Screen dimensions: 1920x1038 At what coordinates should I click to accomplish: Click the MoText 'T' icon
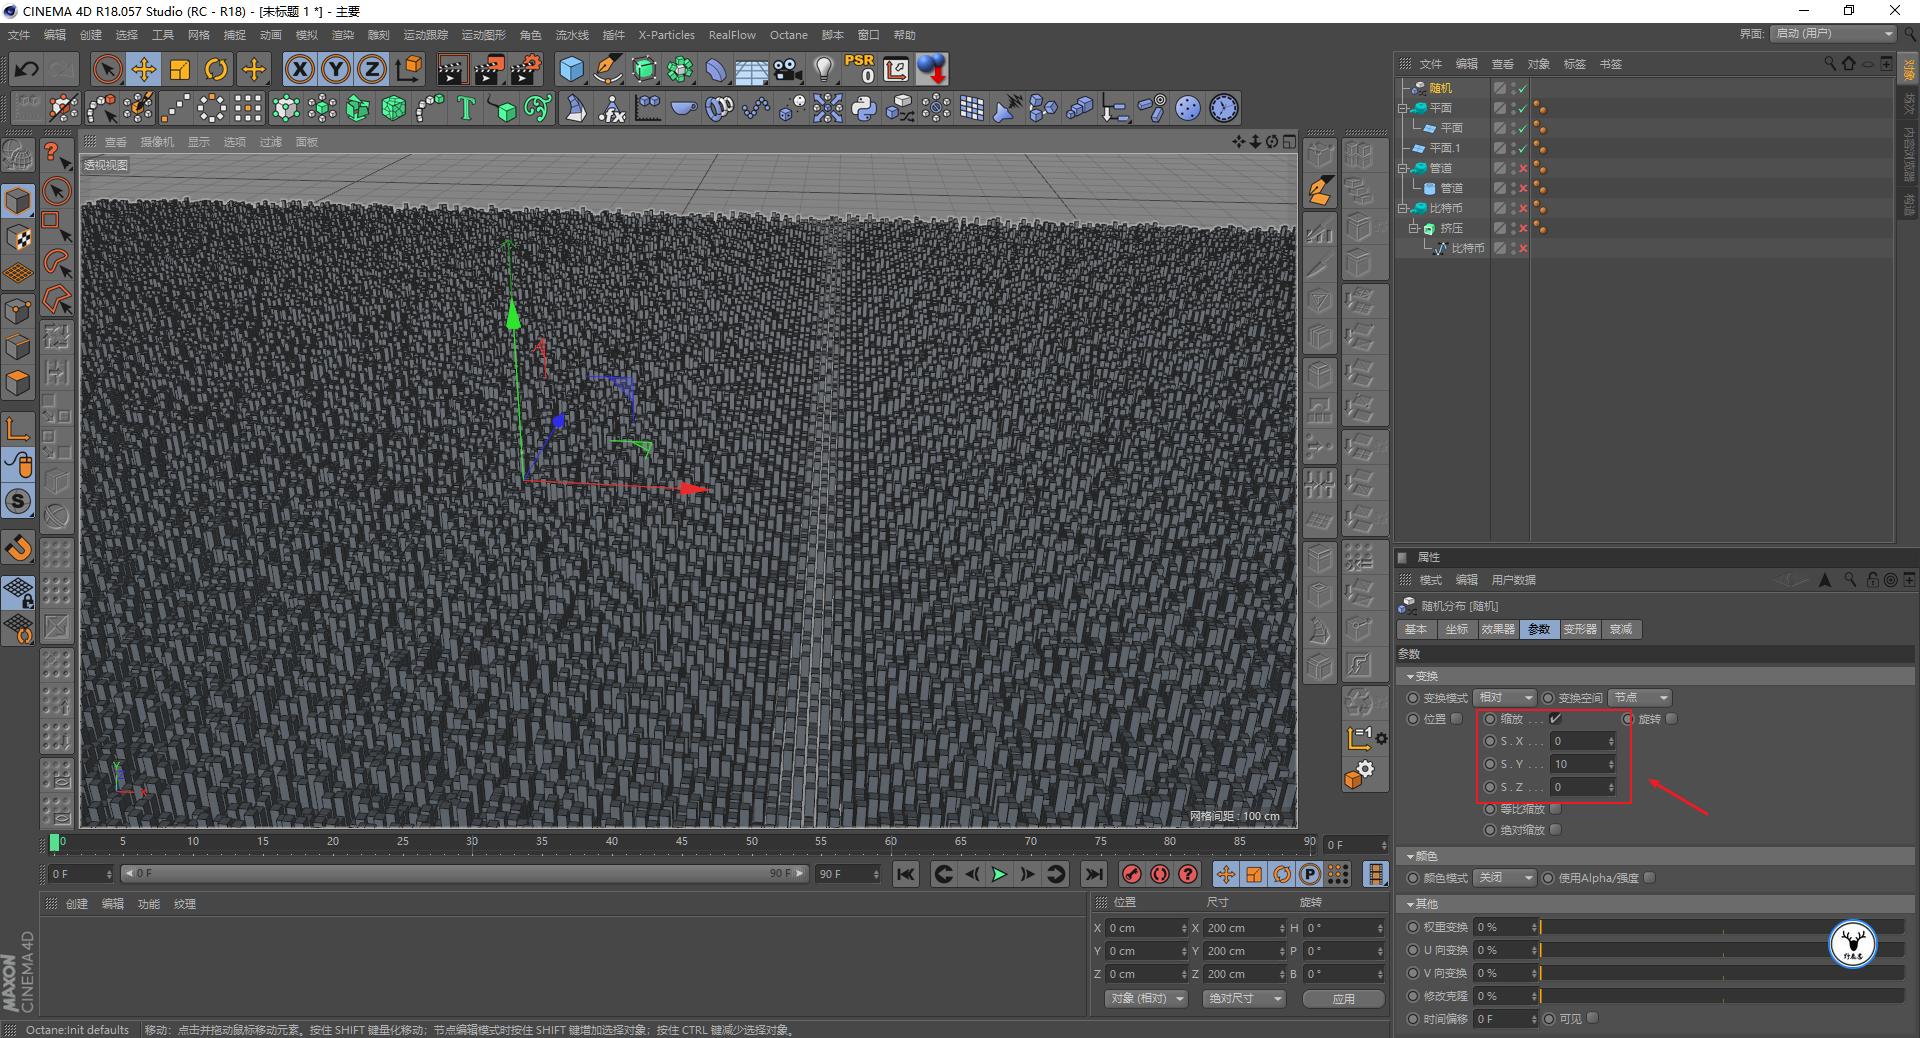466,108
